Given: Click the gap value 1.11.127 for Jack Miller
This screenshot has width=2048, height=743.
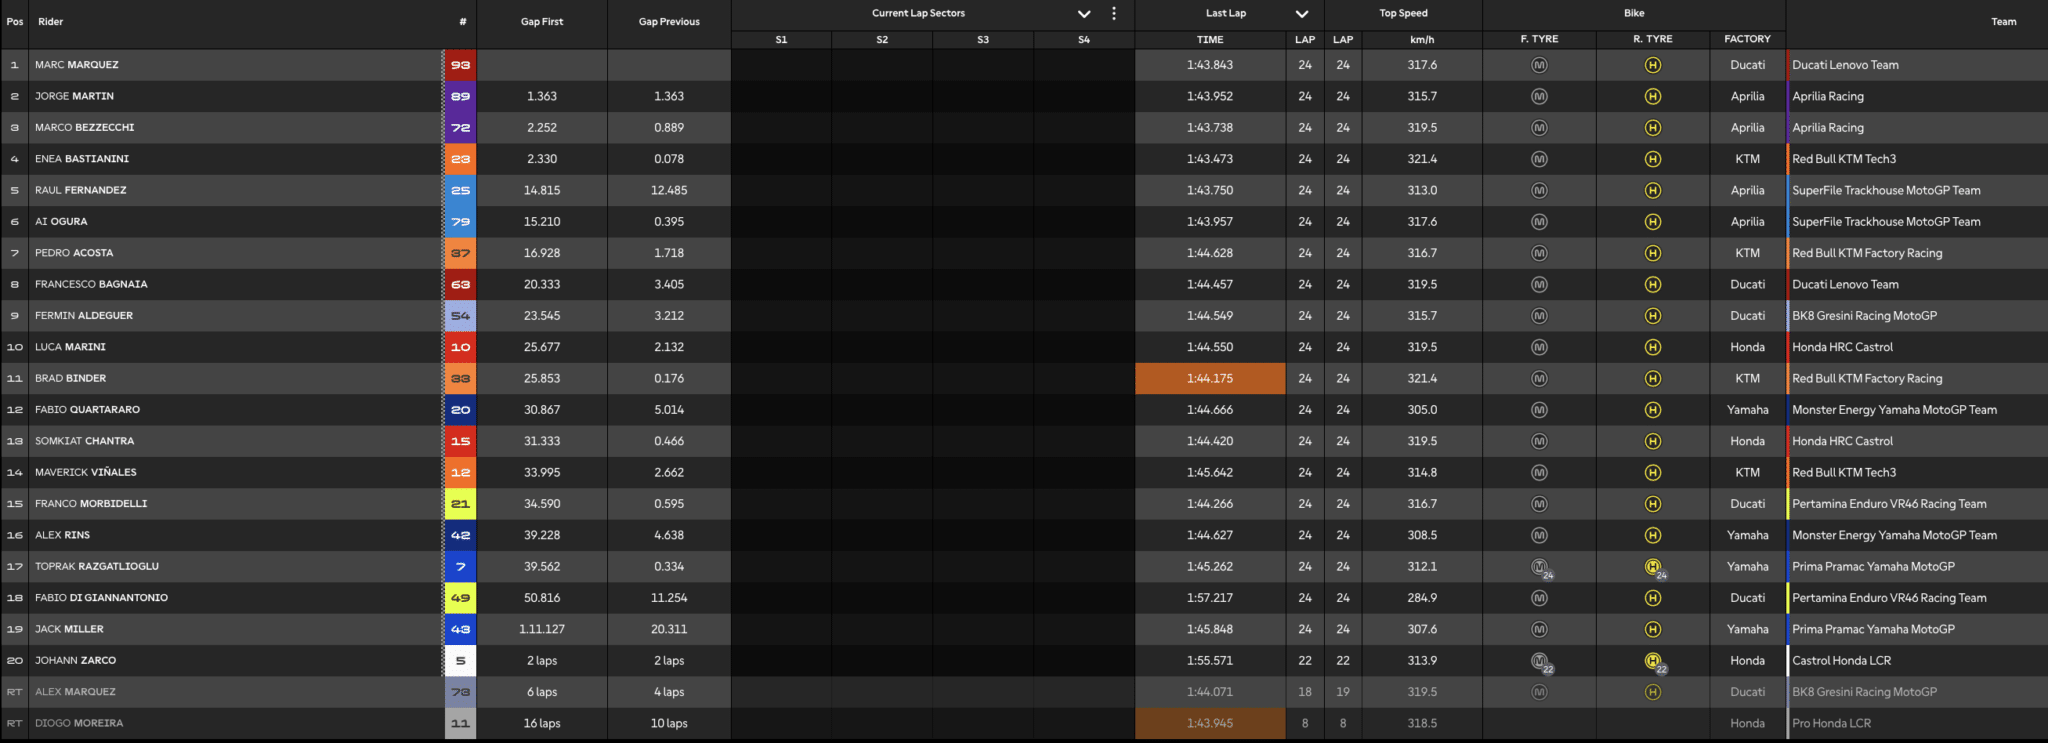Looking at the screenshot, I should [542, 629].
